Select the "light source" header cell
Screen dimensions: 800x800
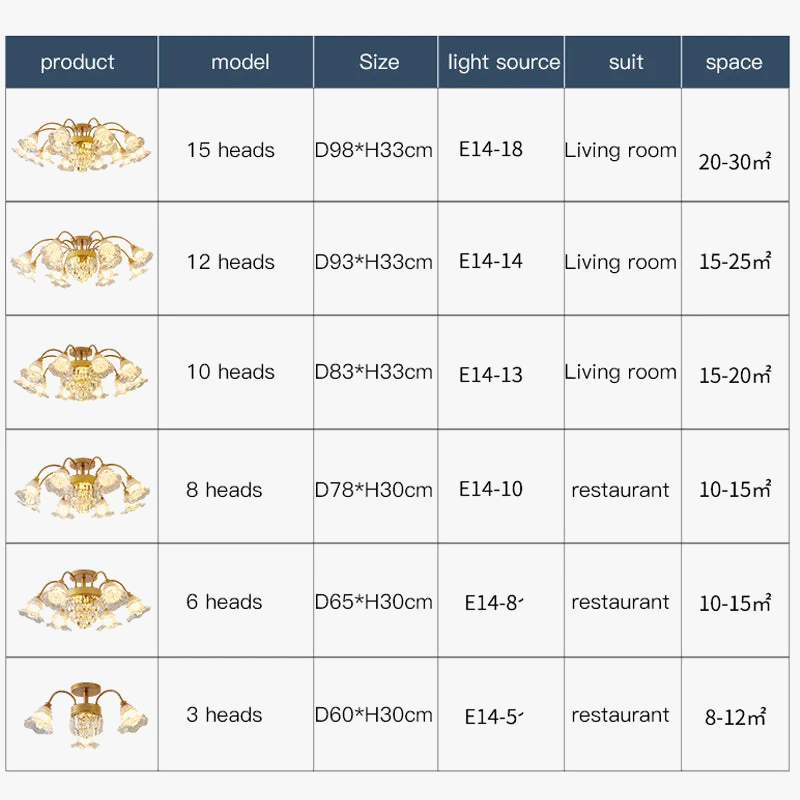click(x=503, y=62)
